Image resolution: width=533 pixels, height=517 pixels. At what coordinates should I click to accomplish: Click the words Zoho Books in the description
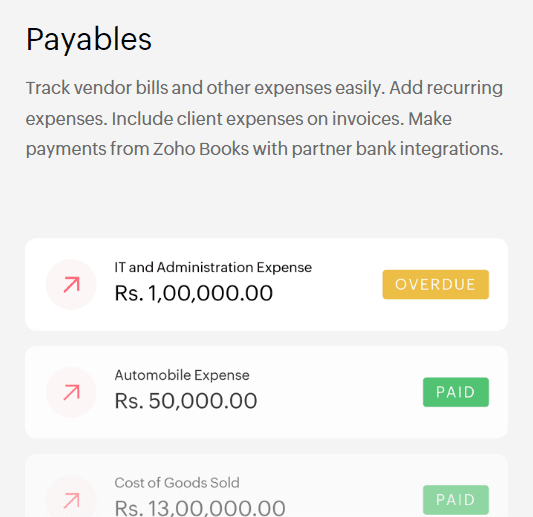click(201, 149)
